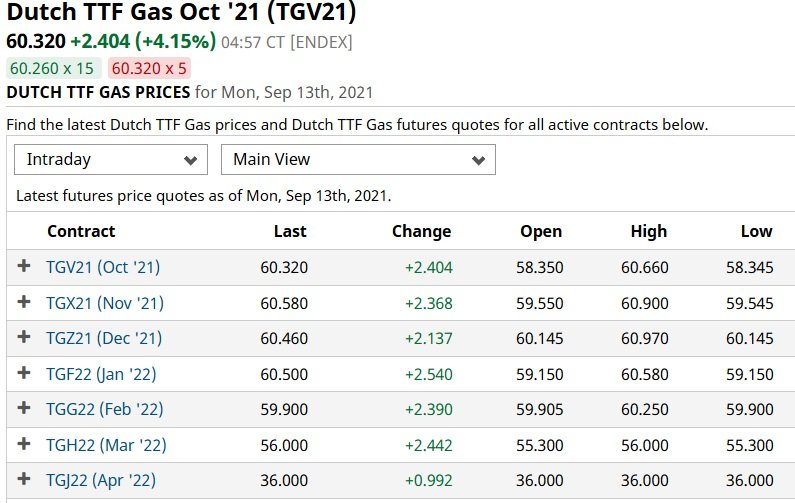Viewport: 795px width, 503px height.
Task: Open the TGZ21 (Dec '21) contract link
Action: 104,338
